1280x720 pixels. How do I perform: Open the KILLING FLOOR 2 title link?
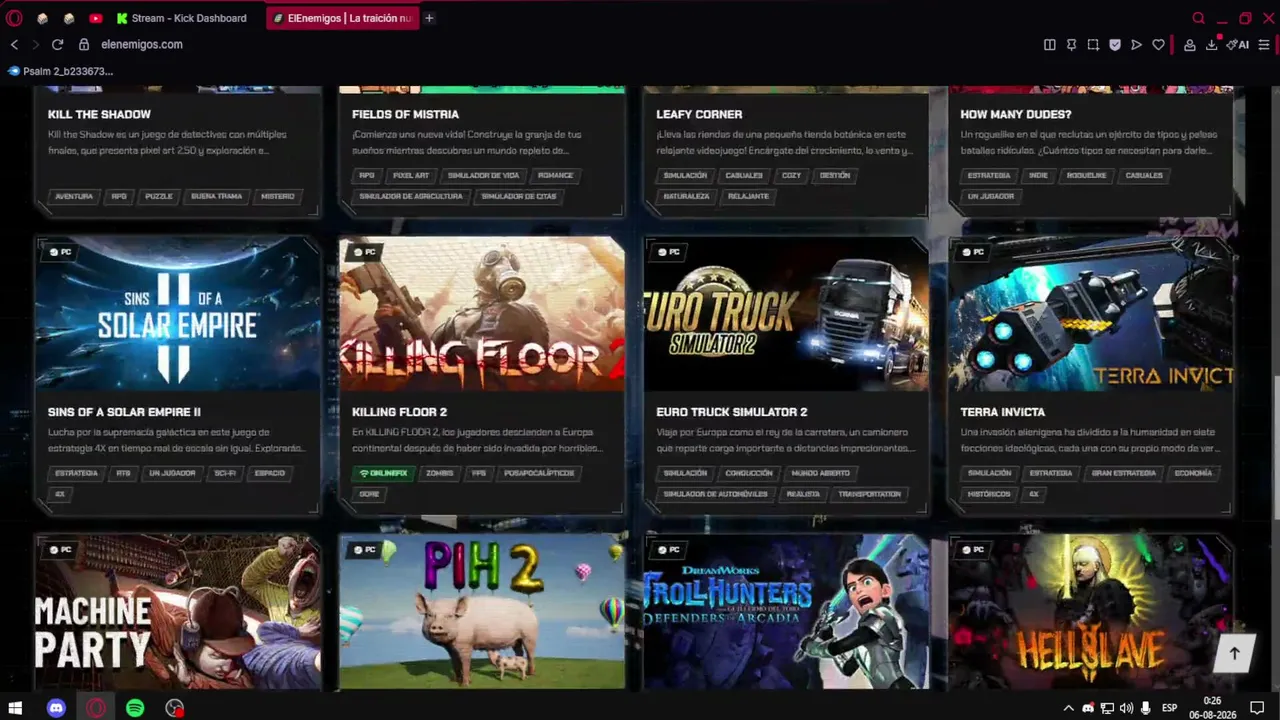coord(399,412)
